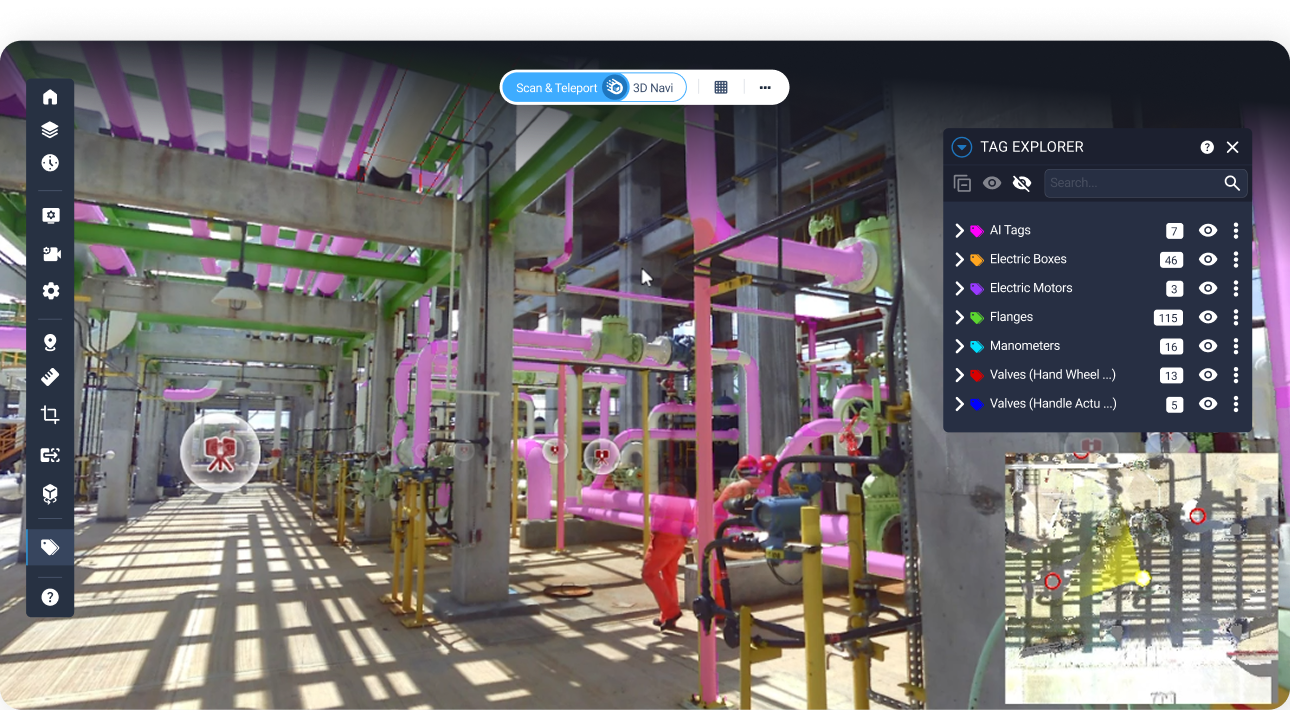The image size is (1290, 710).
Task: Click the copy/duplicate icon in Tag Explorer
Action: (962, 183)
